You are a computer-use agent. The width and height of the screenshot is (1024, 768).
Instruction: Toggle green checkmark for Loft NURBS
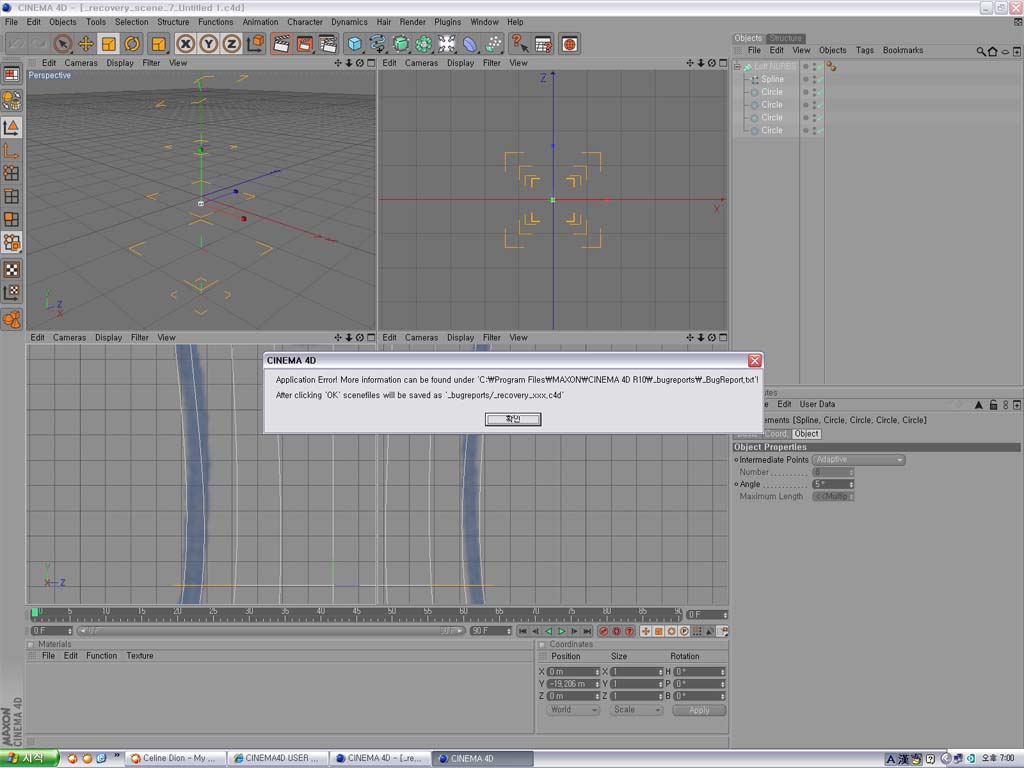coord(818,67)
